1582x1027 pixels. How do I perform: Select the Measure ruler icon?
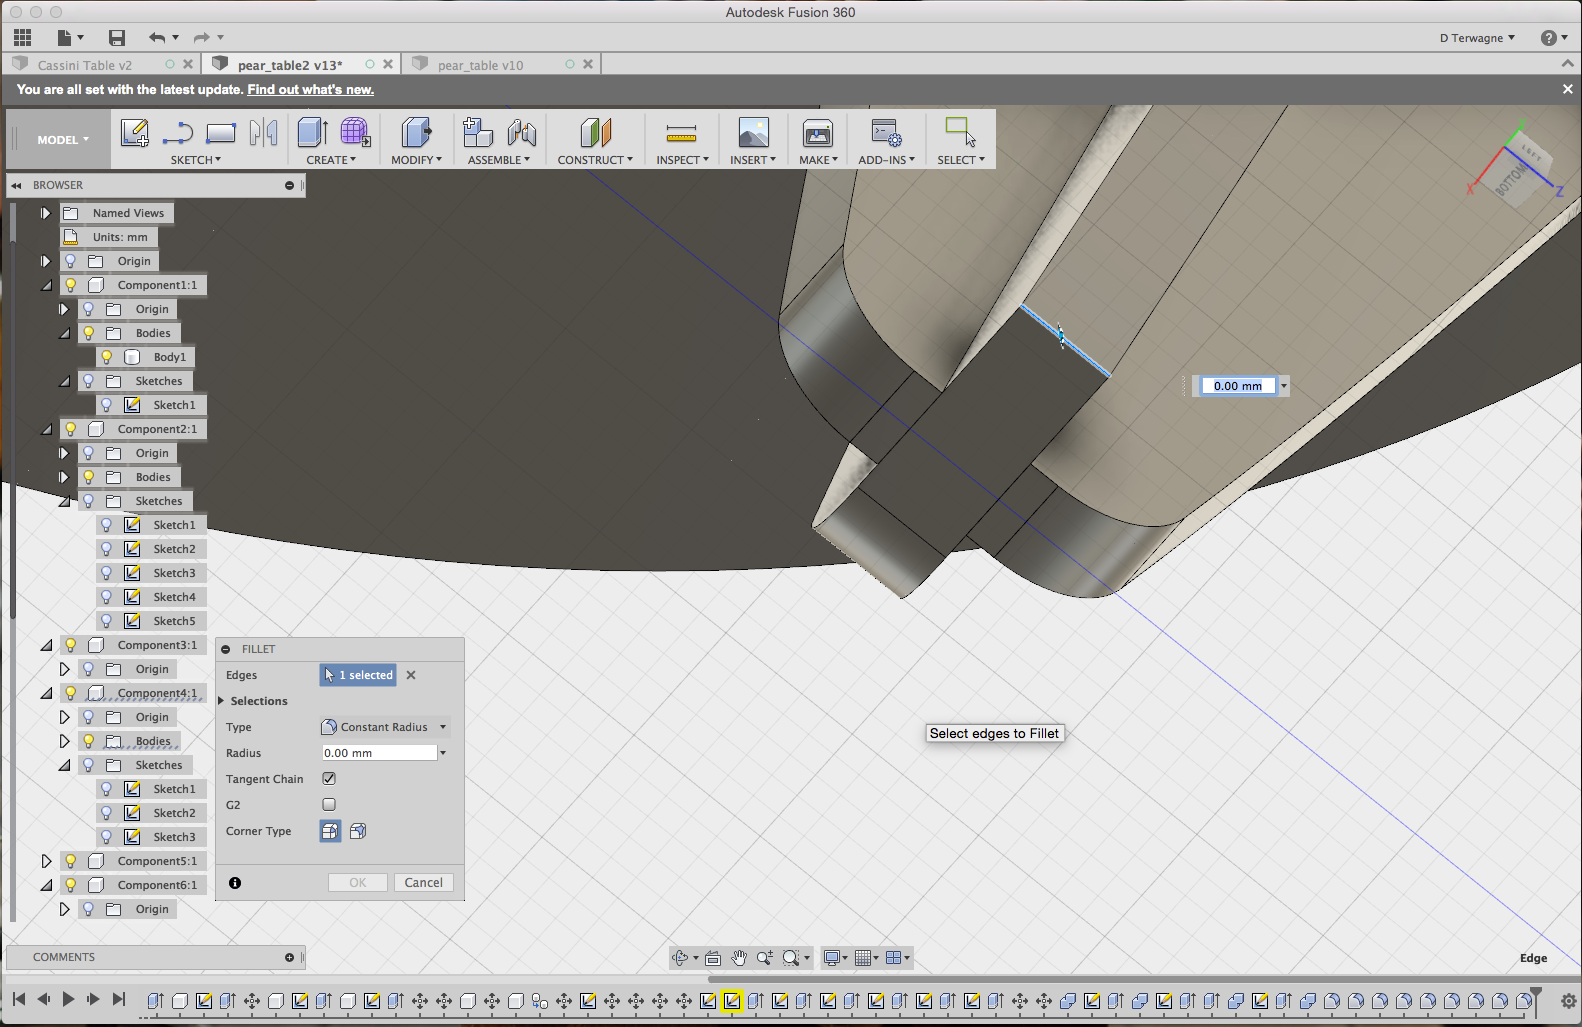pos(681,132)
